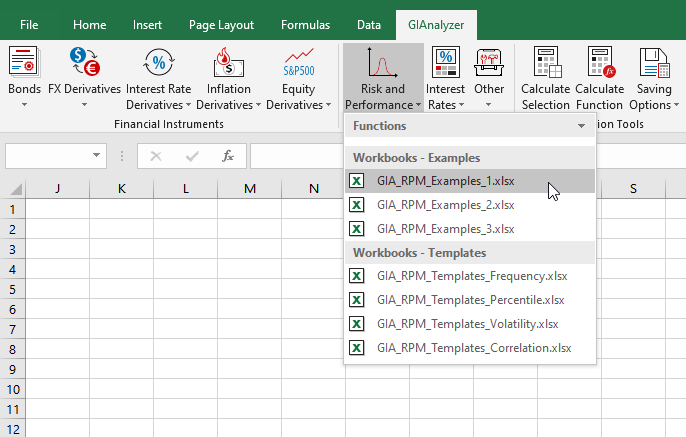
Task: Click the Calculate Selection calculator icon
Action: [x=547, y=62]
